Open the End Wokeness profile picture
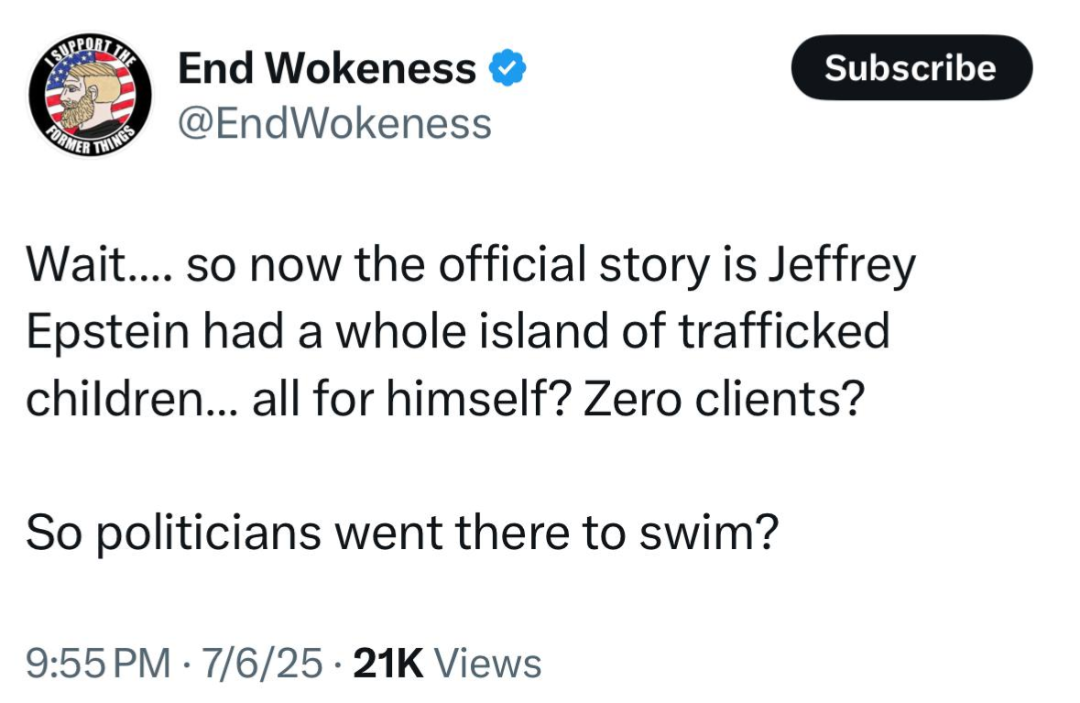The height and width of the screenshot is (703, 1080). click(x=87, y=98)
